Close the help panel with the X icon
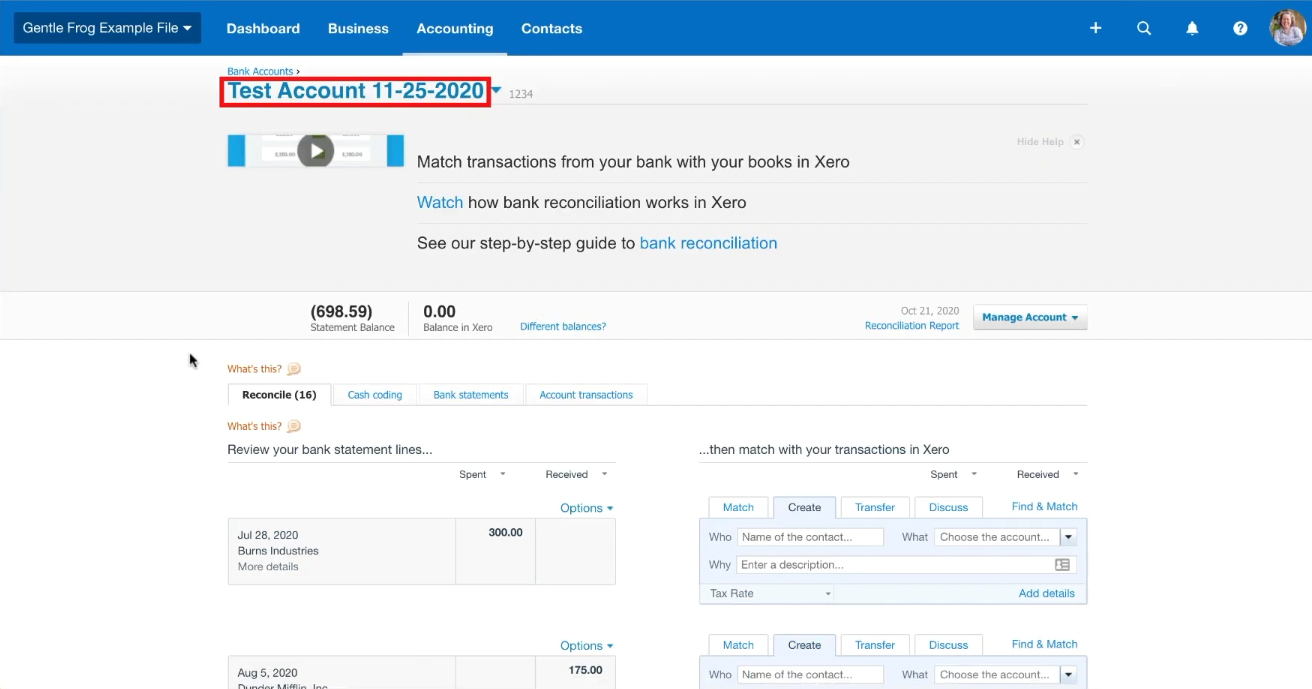This screenshot has height=689, width=1312. point(1077,142)
